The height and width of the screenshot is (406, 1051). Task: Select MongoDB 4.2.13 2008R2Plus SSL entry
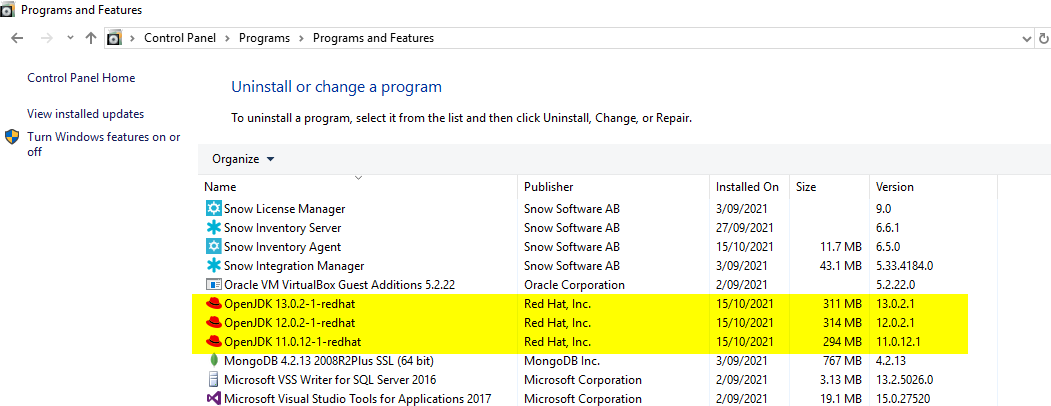click(329, 360)
